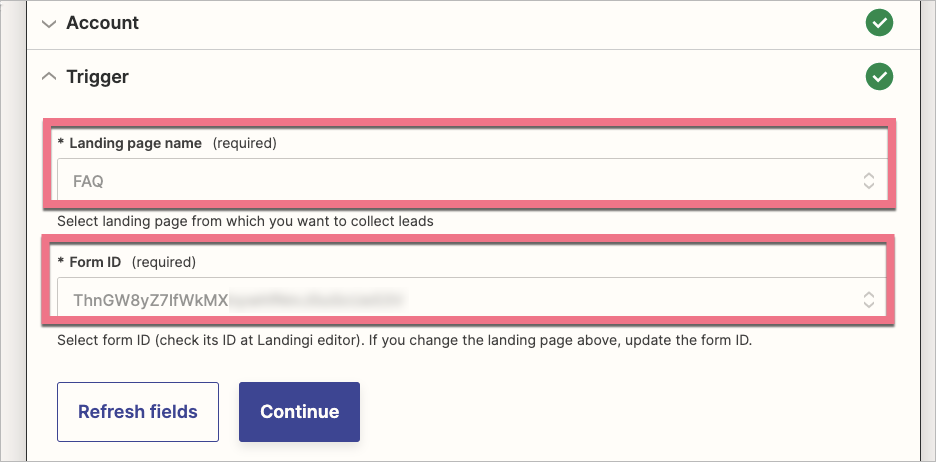Click "(required)" next to Landing page name
Screen dimensions: 936x462
(244, 143)
